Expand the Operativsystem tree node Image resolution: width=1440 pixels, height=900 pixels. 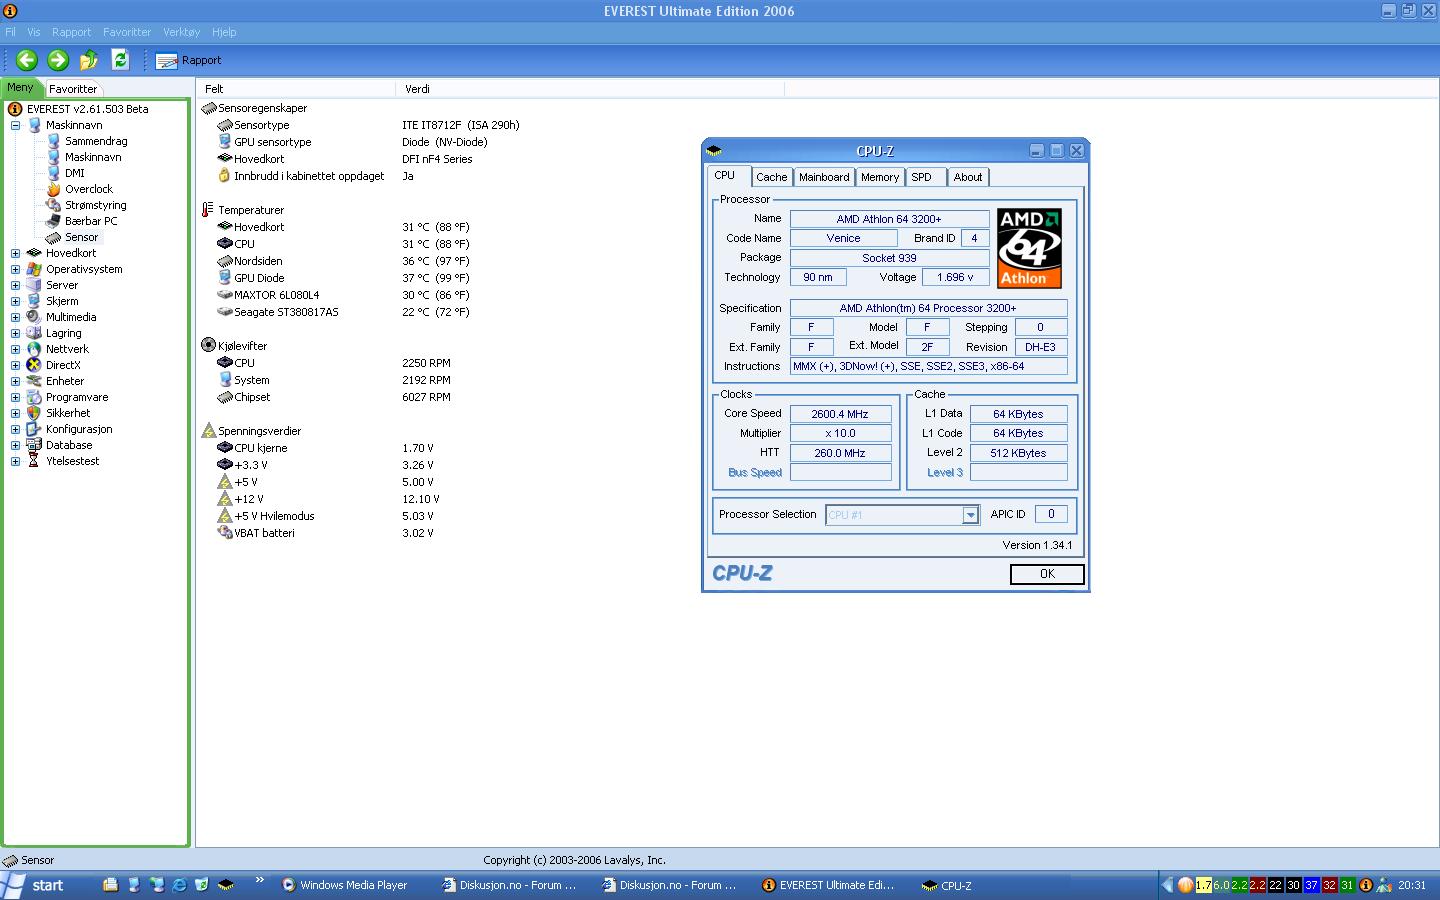pos(15,269)
